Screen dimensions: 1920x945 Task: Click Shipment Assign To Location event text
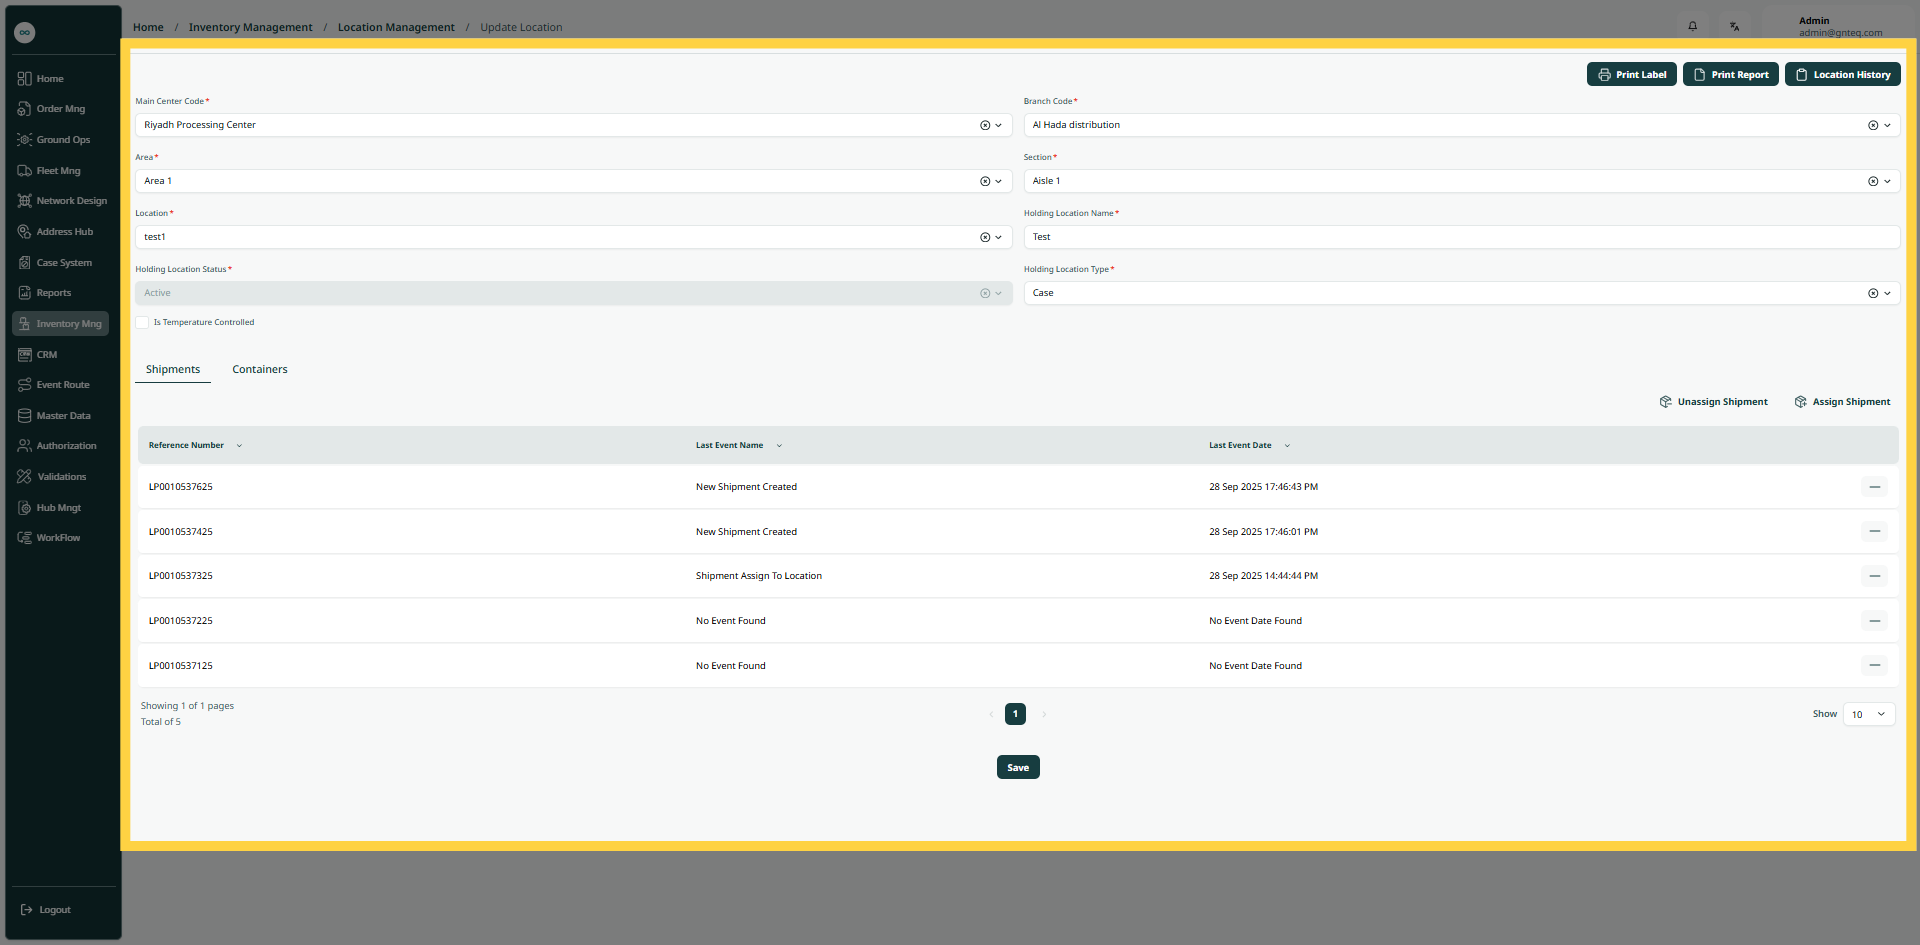click(759, 576)
